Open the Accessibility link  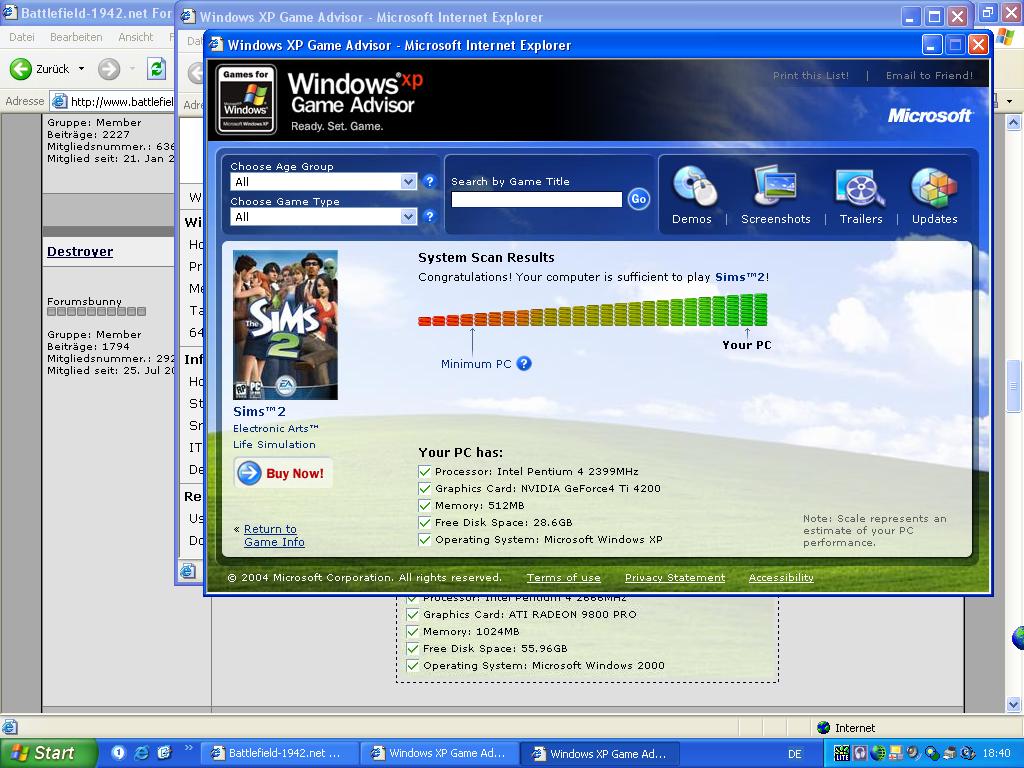(781, 577)
